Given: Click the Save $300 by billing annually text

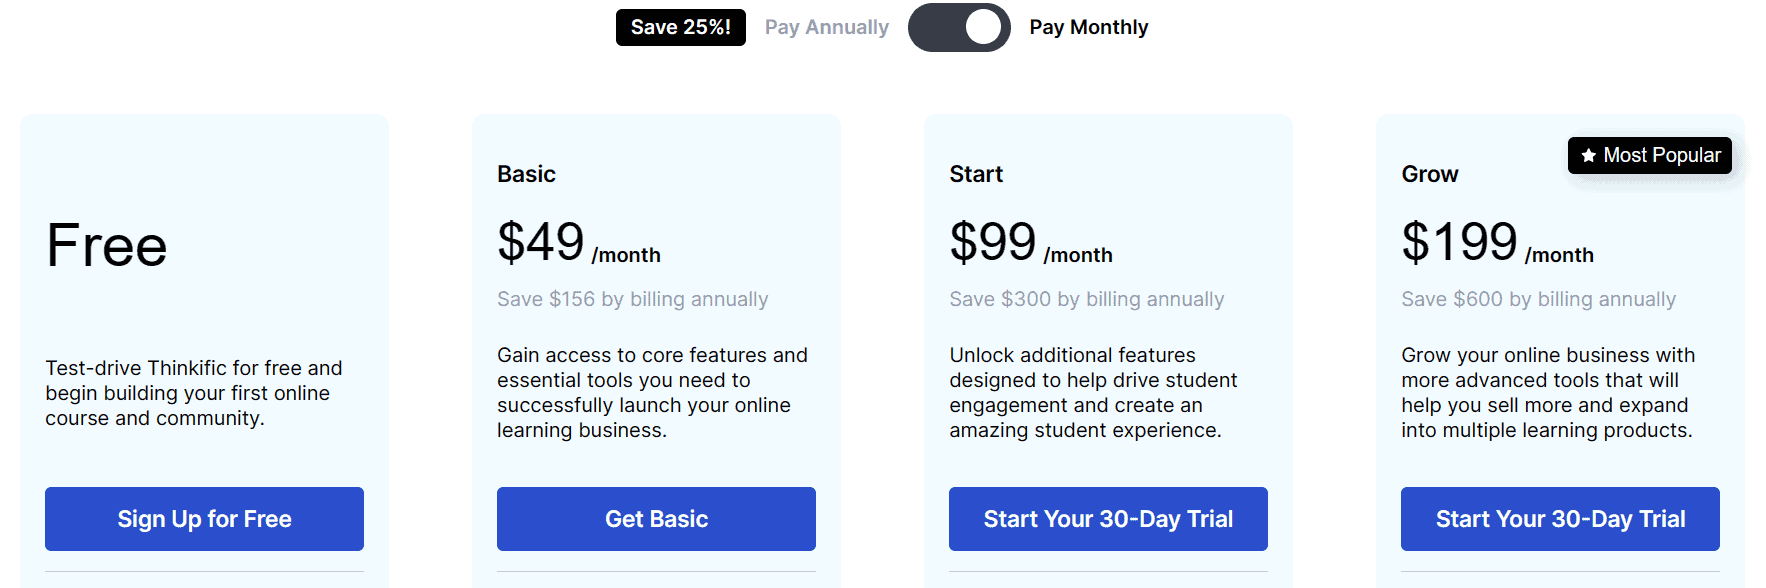Looking at the screenshot, I should pos(1086,299).
